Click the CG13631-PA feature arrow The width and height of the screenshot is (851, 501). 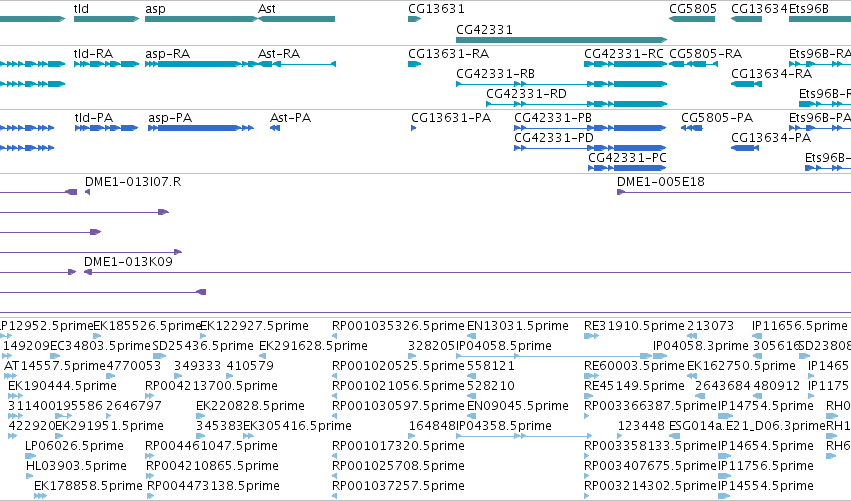414,128
